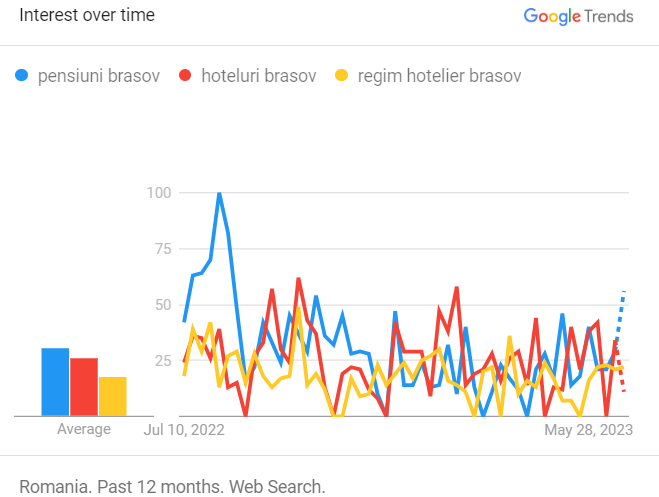The height and width of the screenshot is (497, 659).
Task: Click the 100 value on the y-axis
Action: pos(158,192)
